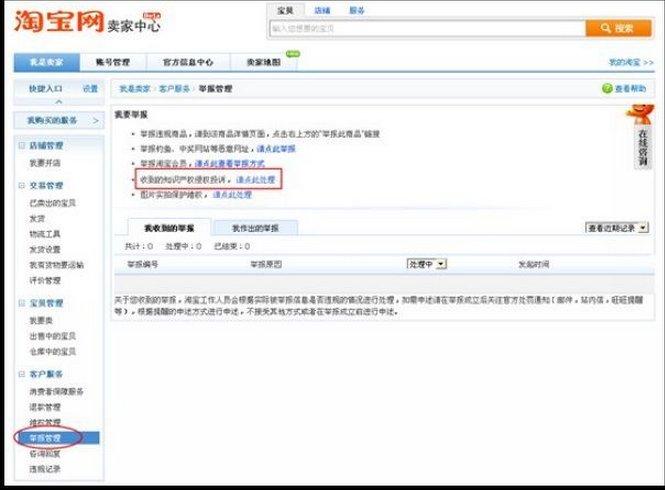The width and height of the screenshot is (665, 490).
Task: Click the 举报原因 column header
Action: 266,264
